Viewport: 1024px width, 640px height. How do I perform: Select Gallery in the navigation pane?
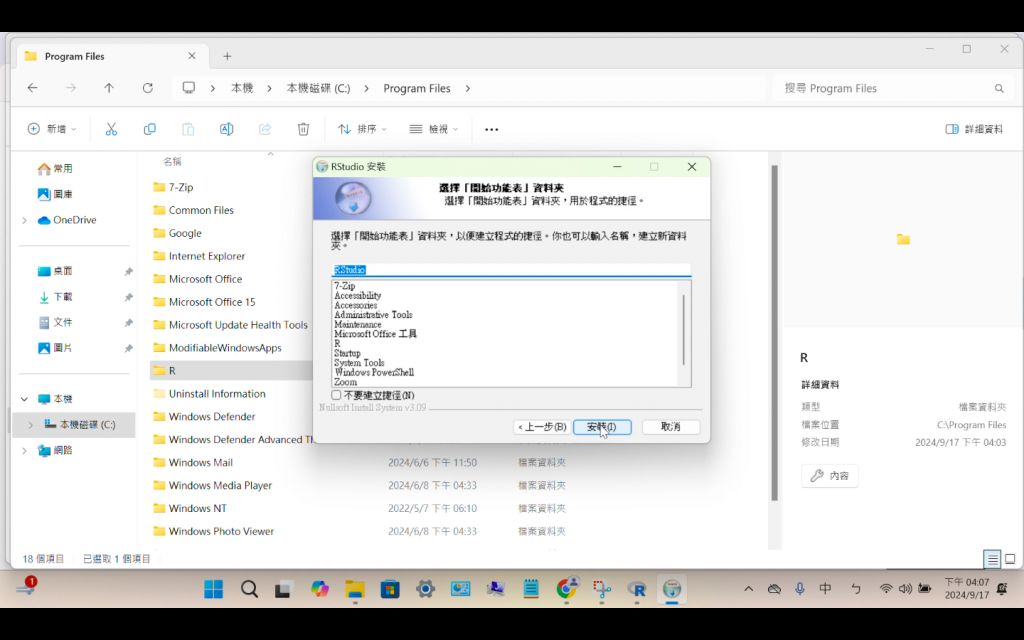click(55, 194)
